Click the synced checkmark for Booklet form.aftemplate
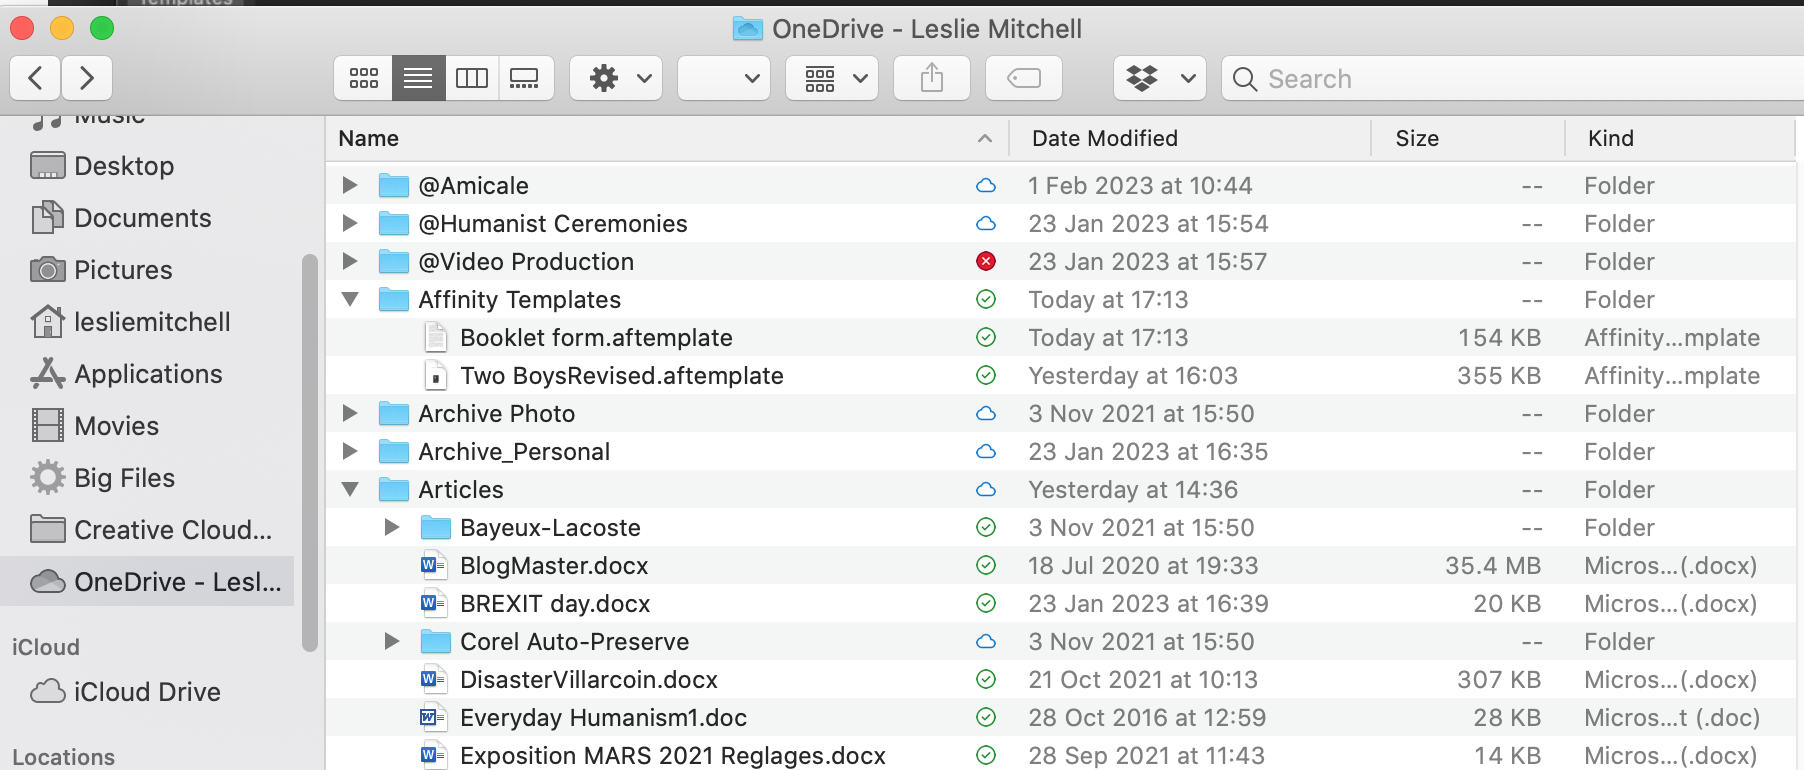 [x=986, y=337]
